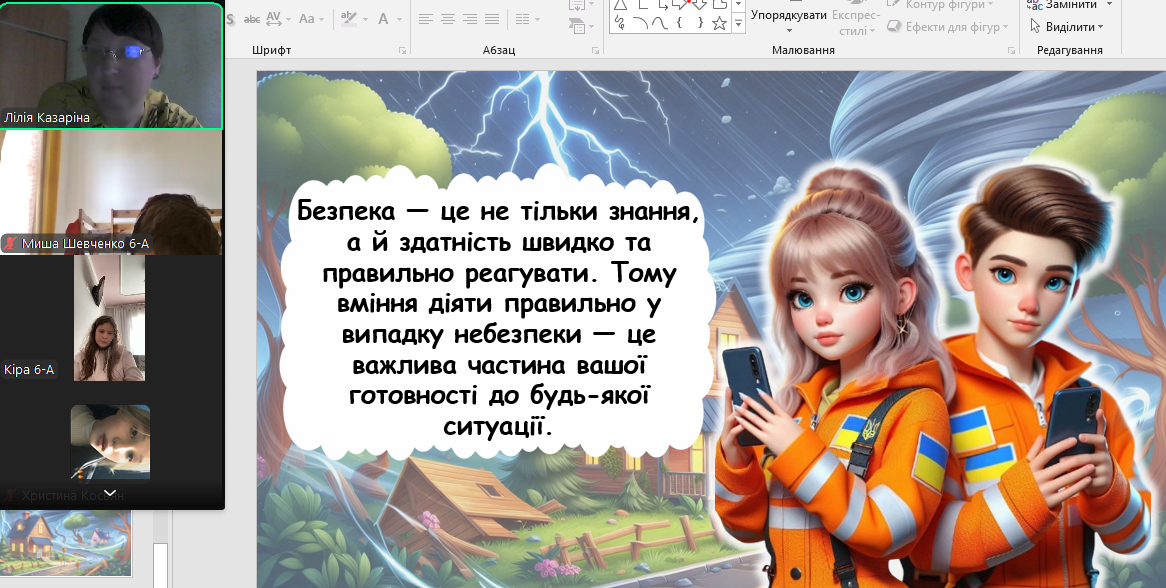Click the align text left icon

pos(426,19)
